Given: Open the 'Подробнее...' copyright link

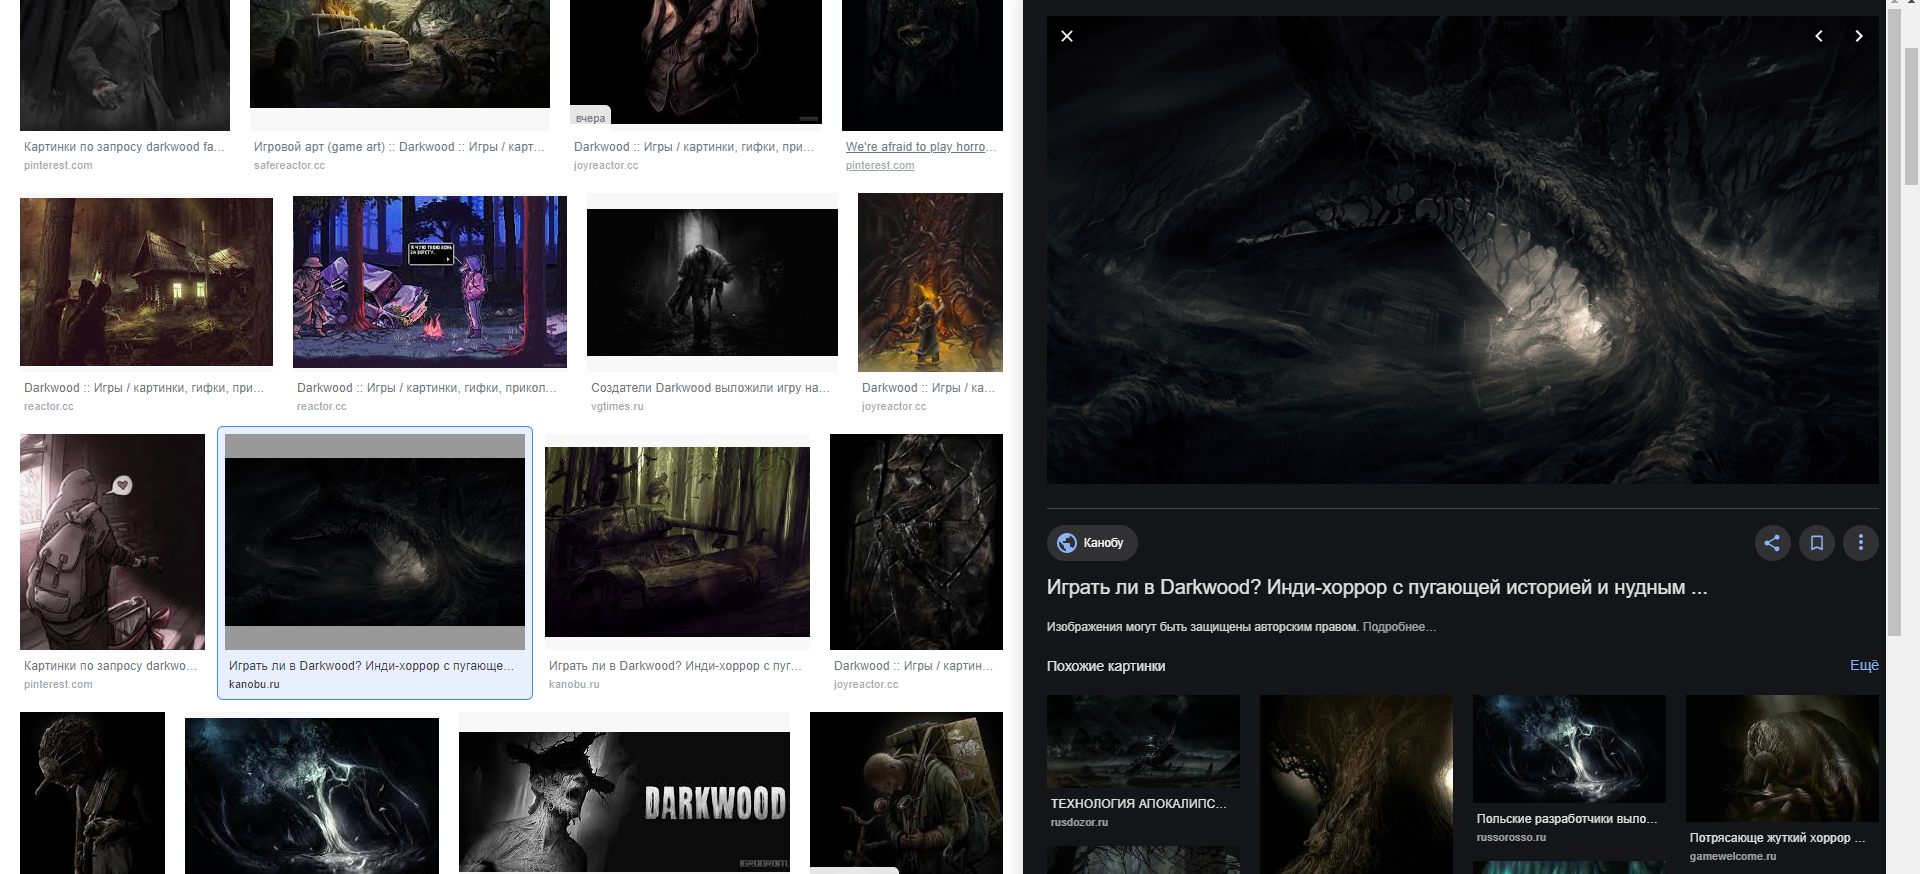Looking at the screenshot, I should coord(1399,627).
